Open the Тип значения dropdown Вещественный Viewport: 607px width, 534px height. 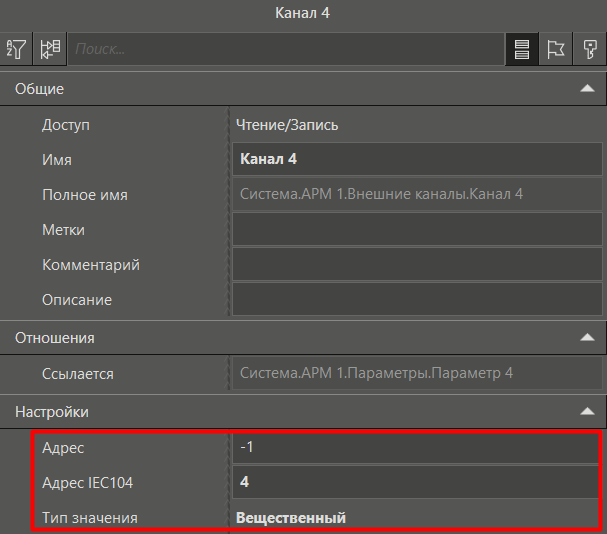click(x=416, y=518)
